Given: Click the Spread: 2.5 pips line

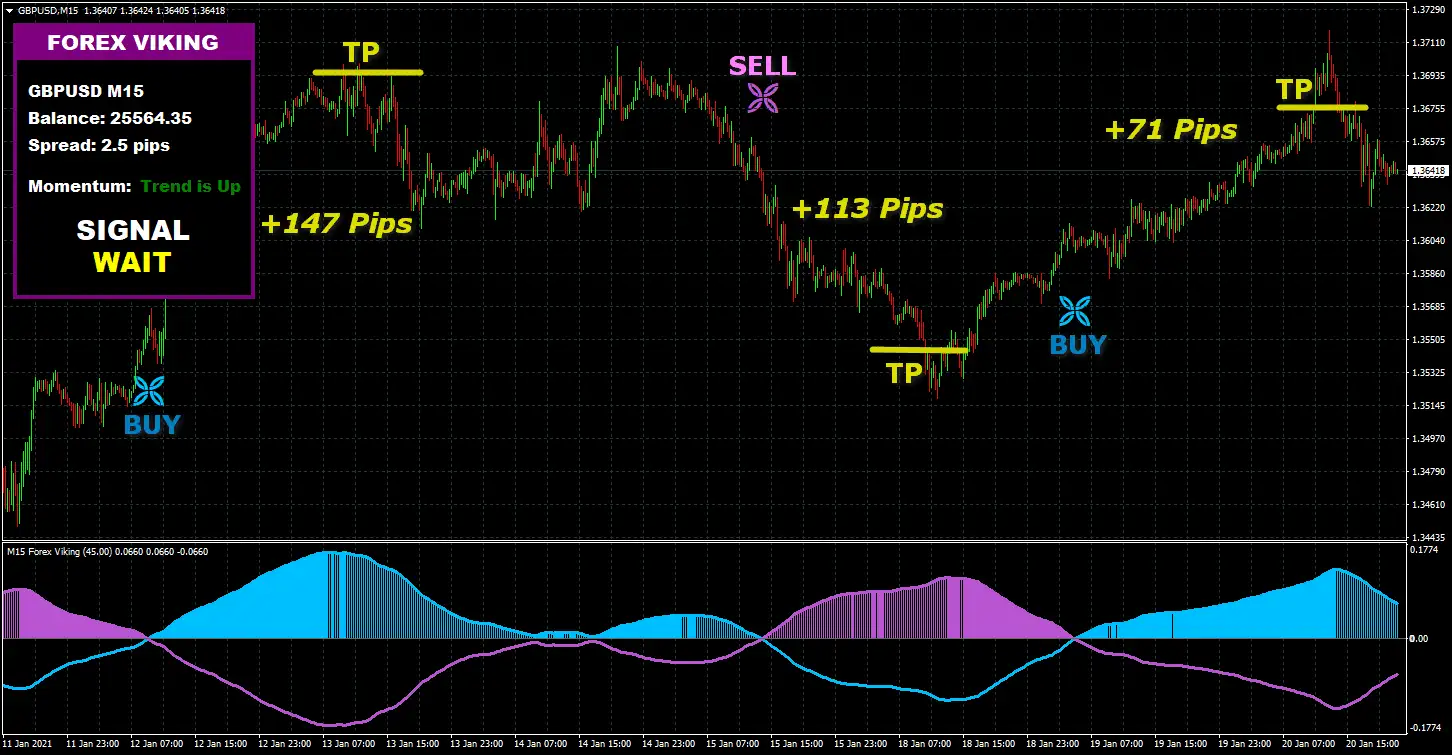Looking at the screenshot, I should click(99, 145).
